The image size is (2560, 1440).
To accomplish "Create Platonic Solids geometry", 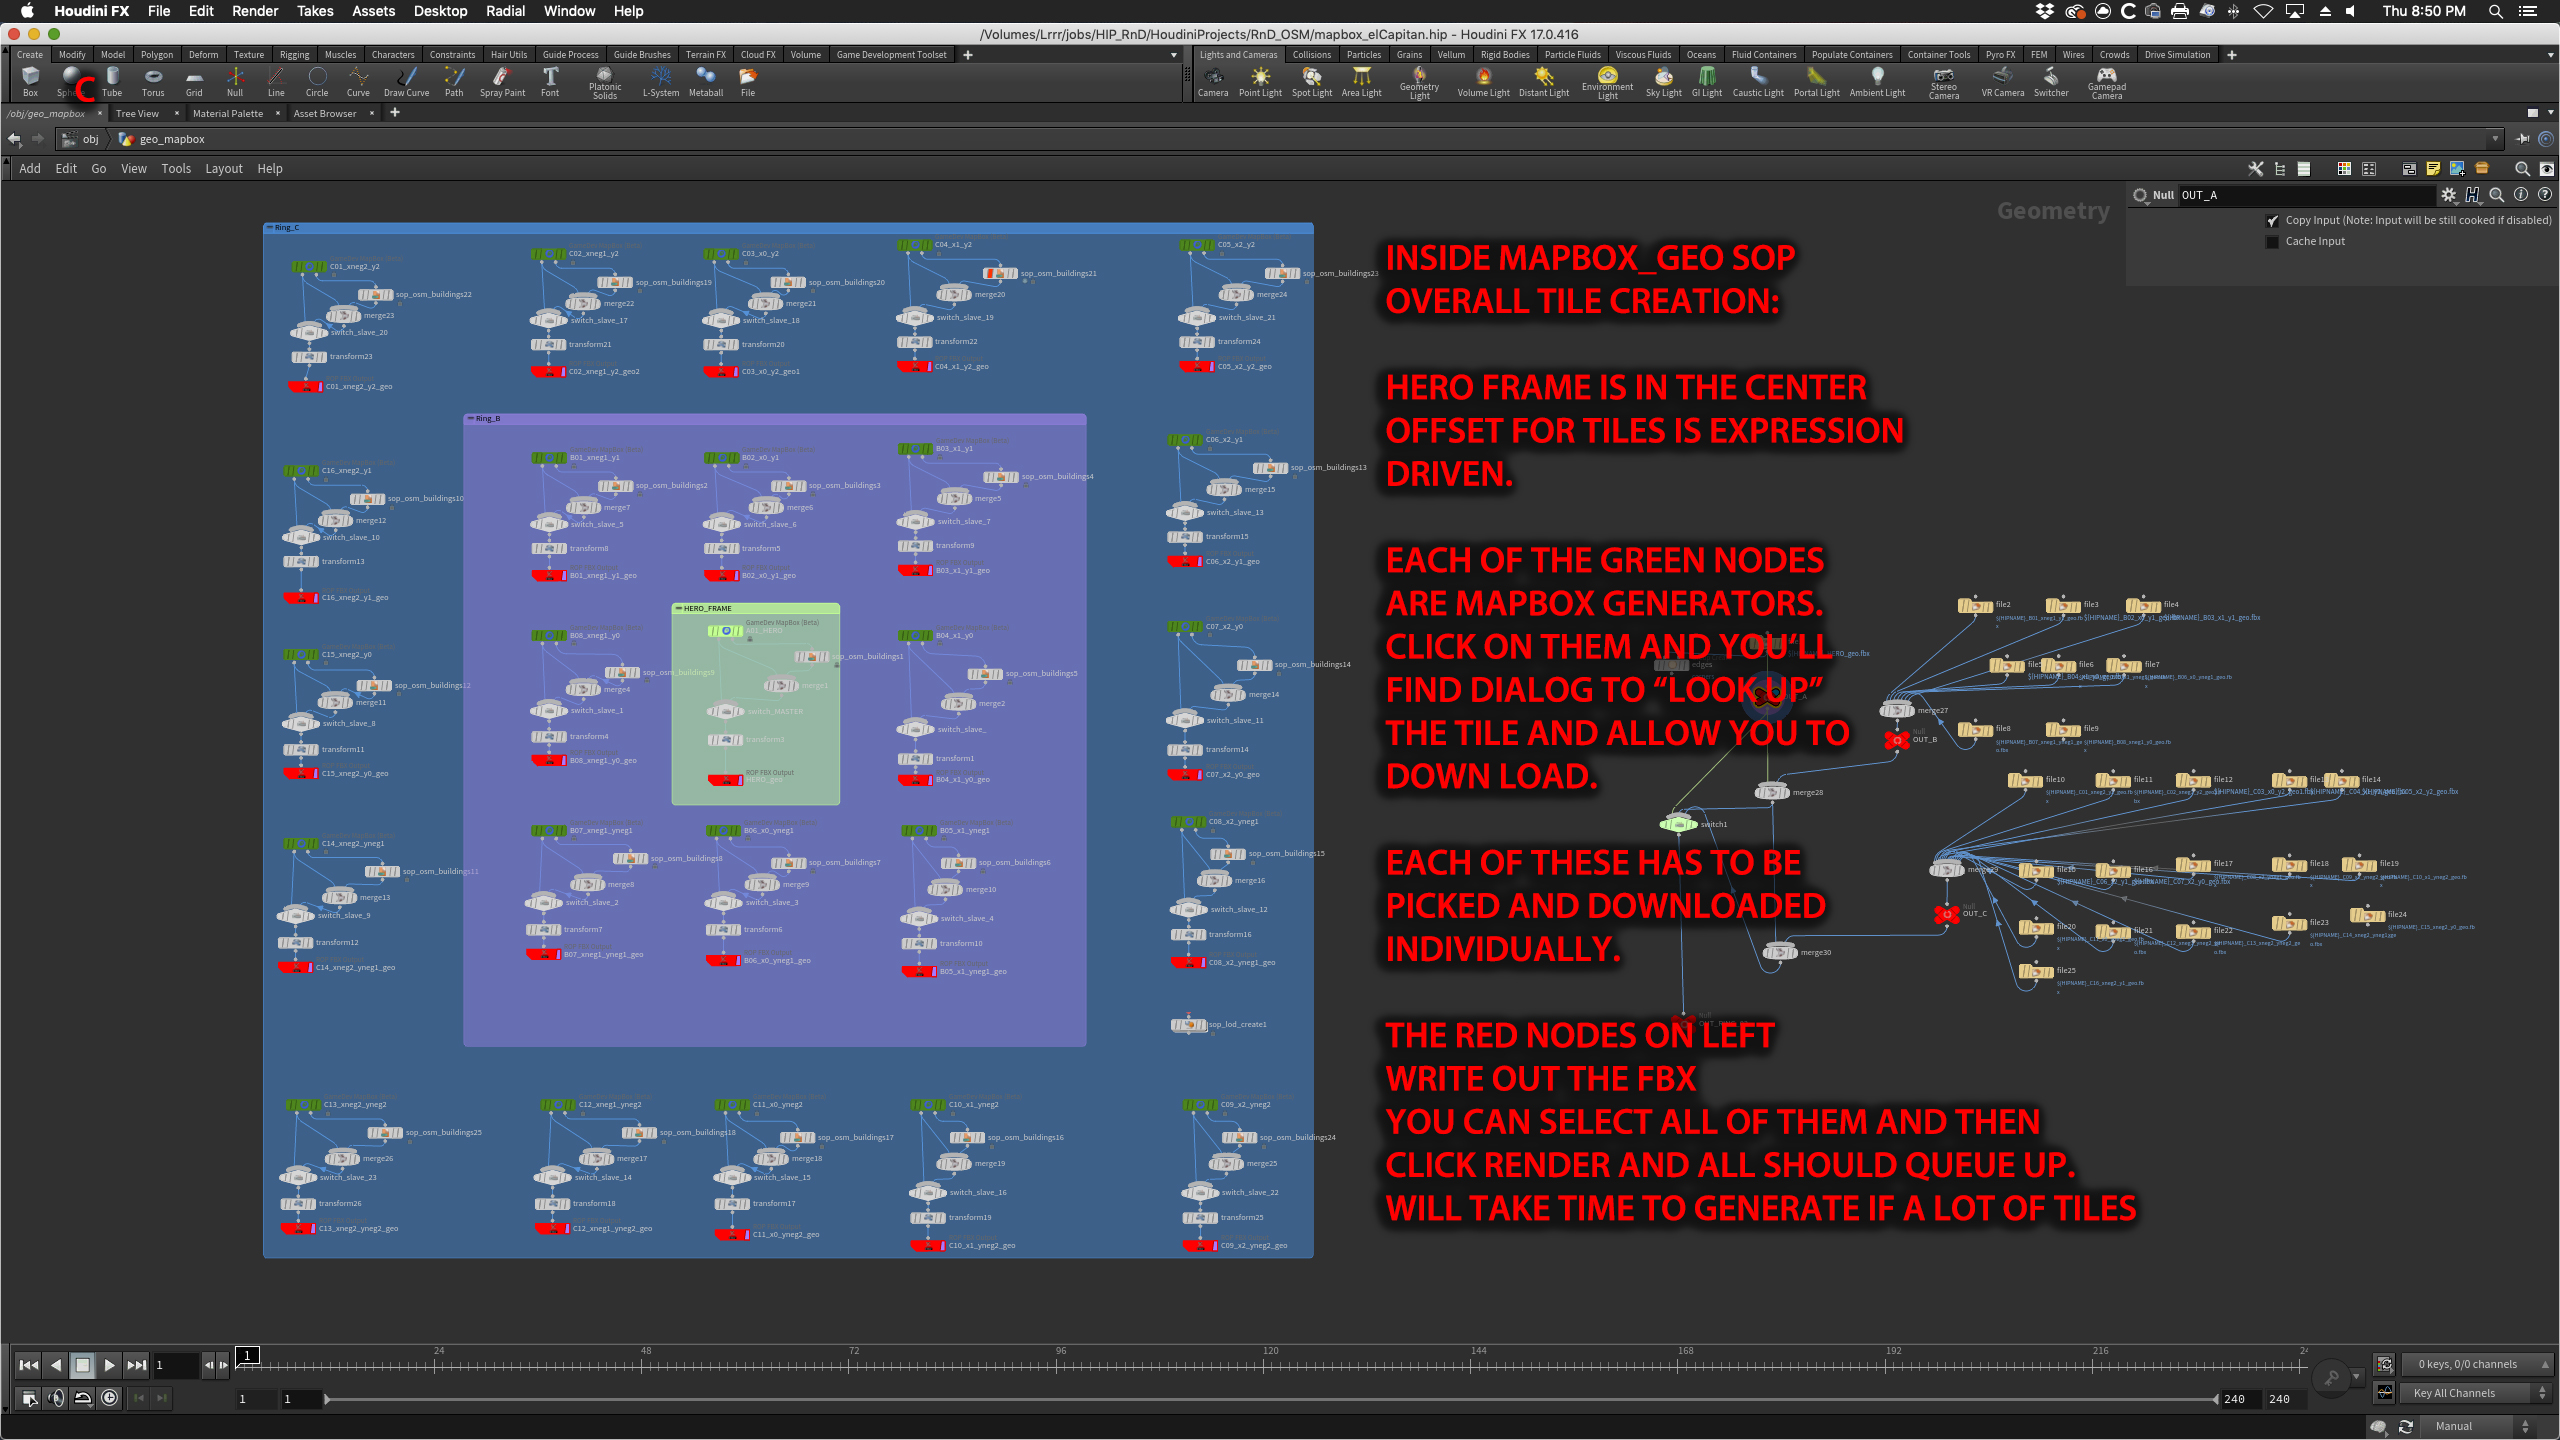I will (605, 83).
